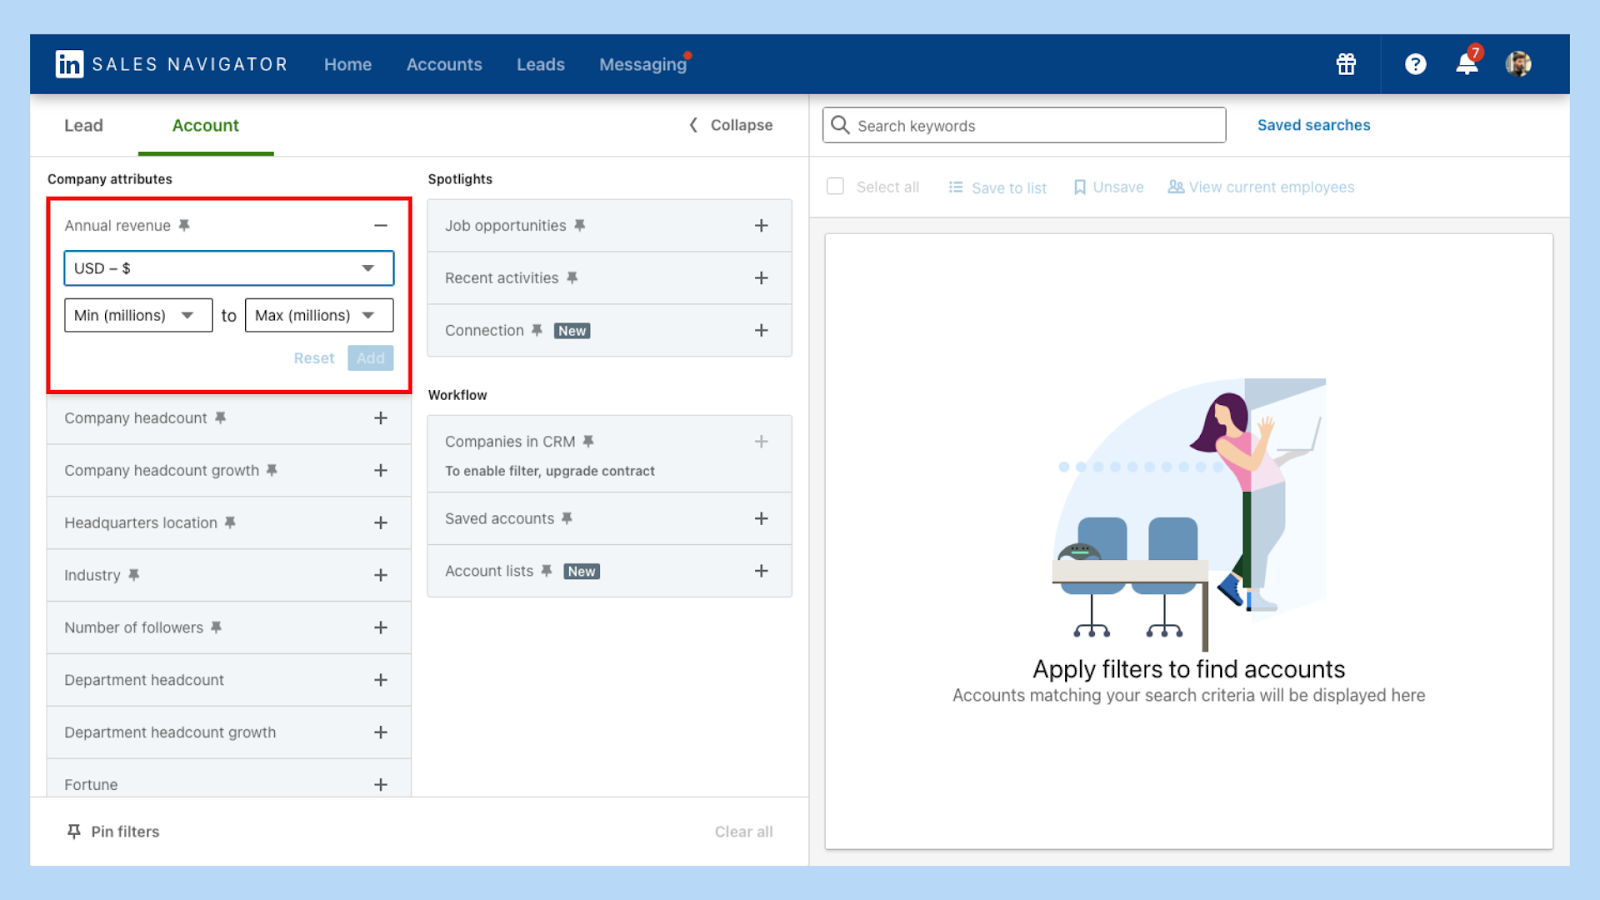Click the New badge beside Account lists
This screenshot has width=1600, height=900.
point(582,572)
